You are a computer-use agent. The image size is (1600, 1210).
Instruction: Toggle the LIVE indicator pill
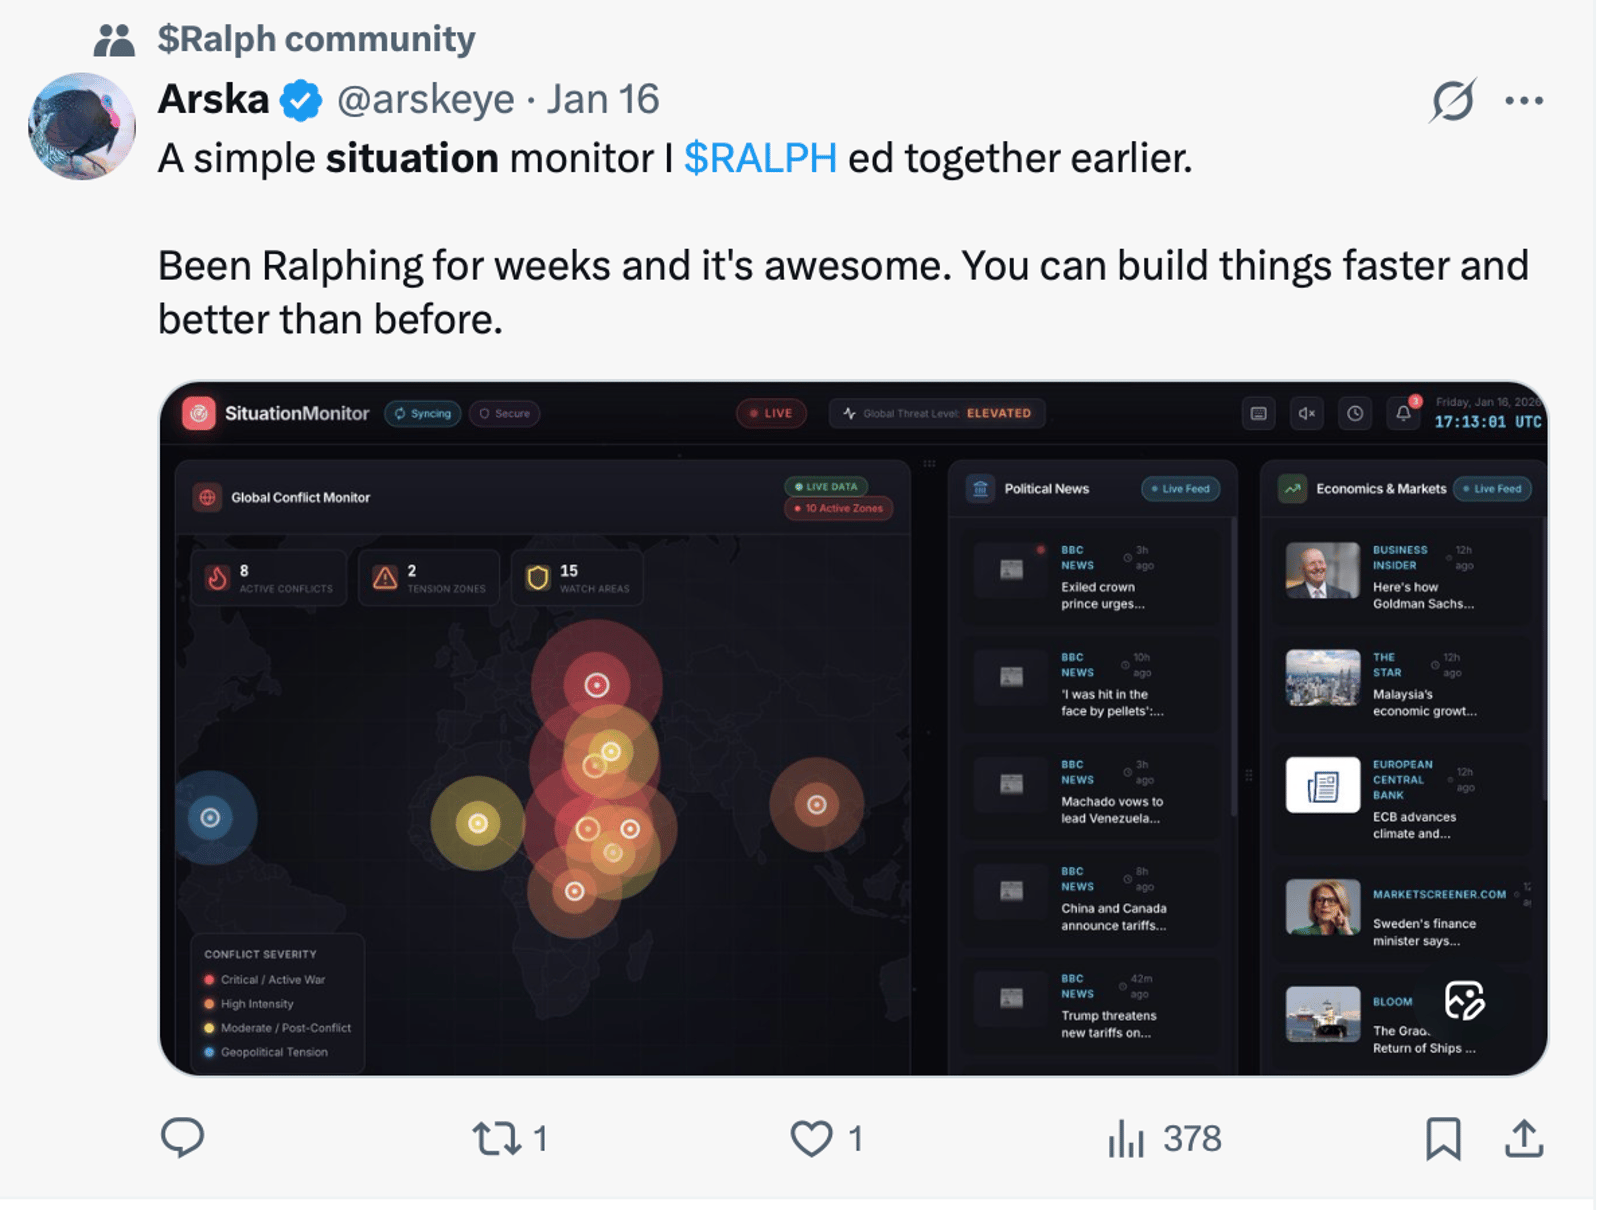pyautogui.click(x=771, y=413)
